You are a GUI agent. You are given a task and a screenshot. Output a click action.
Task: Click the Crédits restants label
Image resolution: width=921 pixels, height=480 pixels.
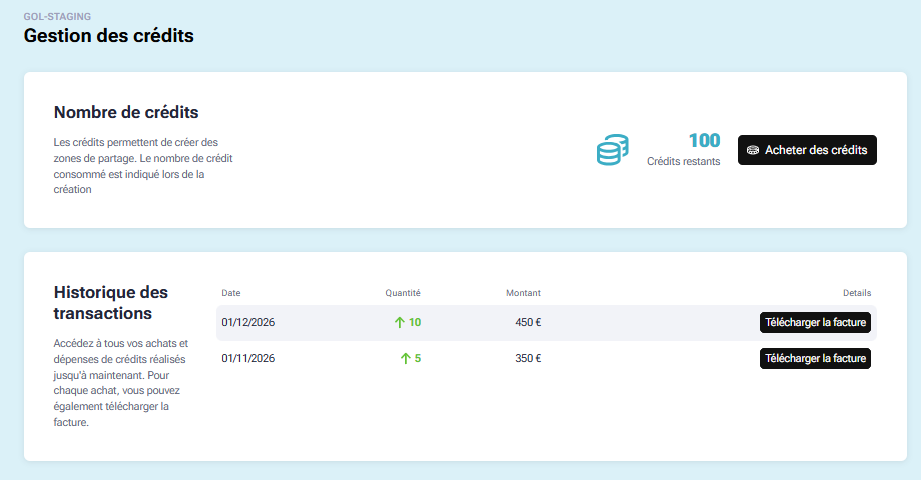tap(683, 161)
